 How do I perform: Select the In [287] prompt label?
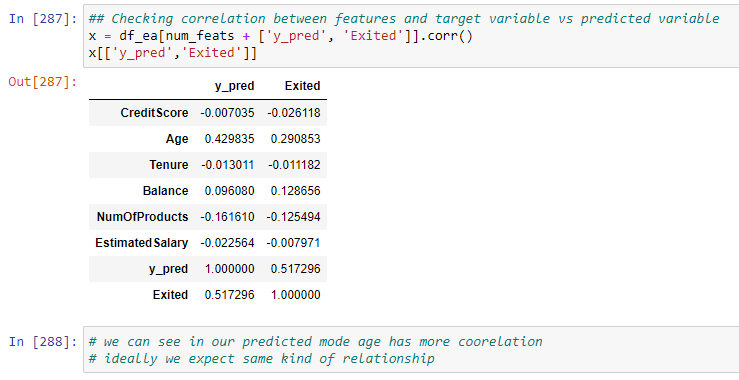coord(43,19)
